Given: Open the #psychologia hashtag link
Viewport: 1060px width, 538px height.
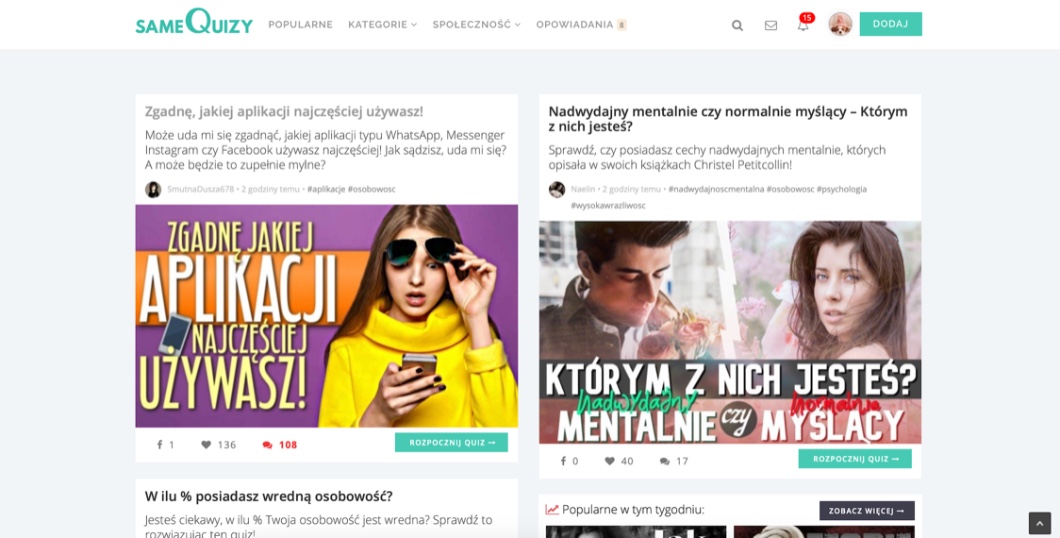Looking at the screenshot, I should (x=841, y=189).
